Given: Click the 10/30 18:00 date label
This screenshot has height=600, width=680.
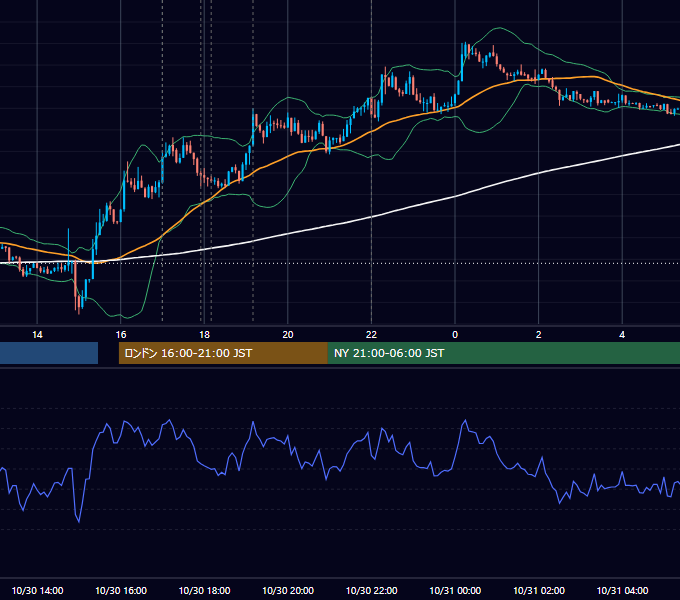Looking at the screenshot, I should (x=204, y=590).
